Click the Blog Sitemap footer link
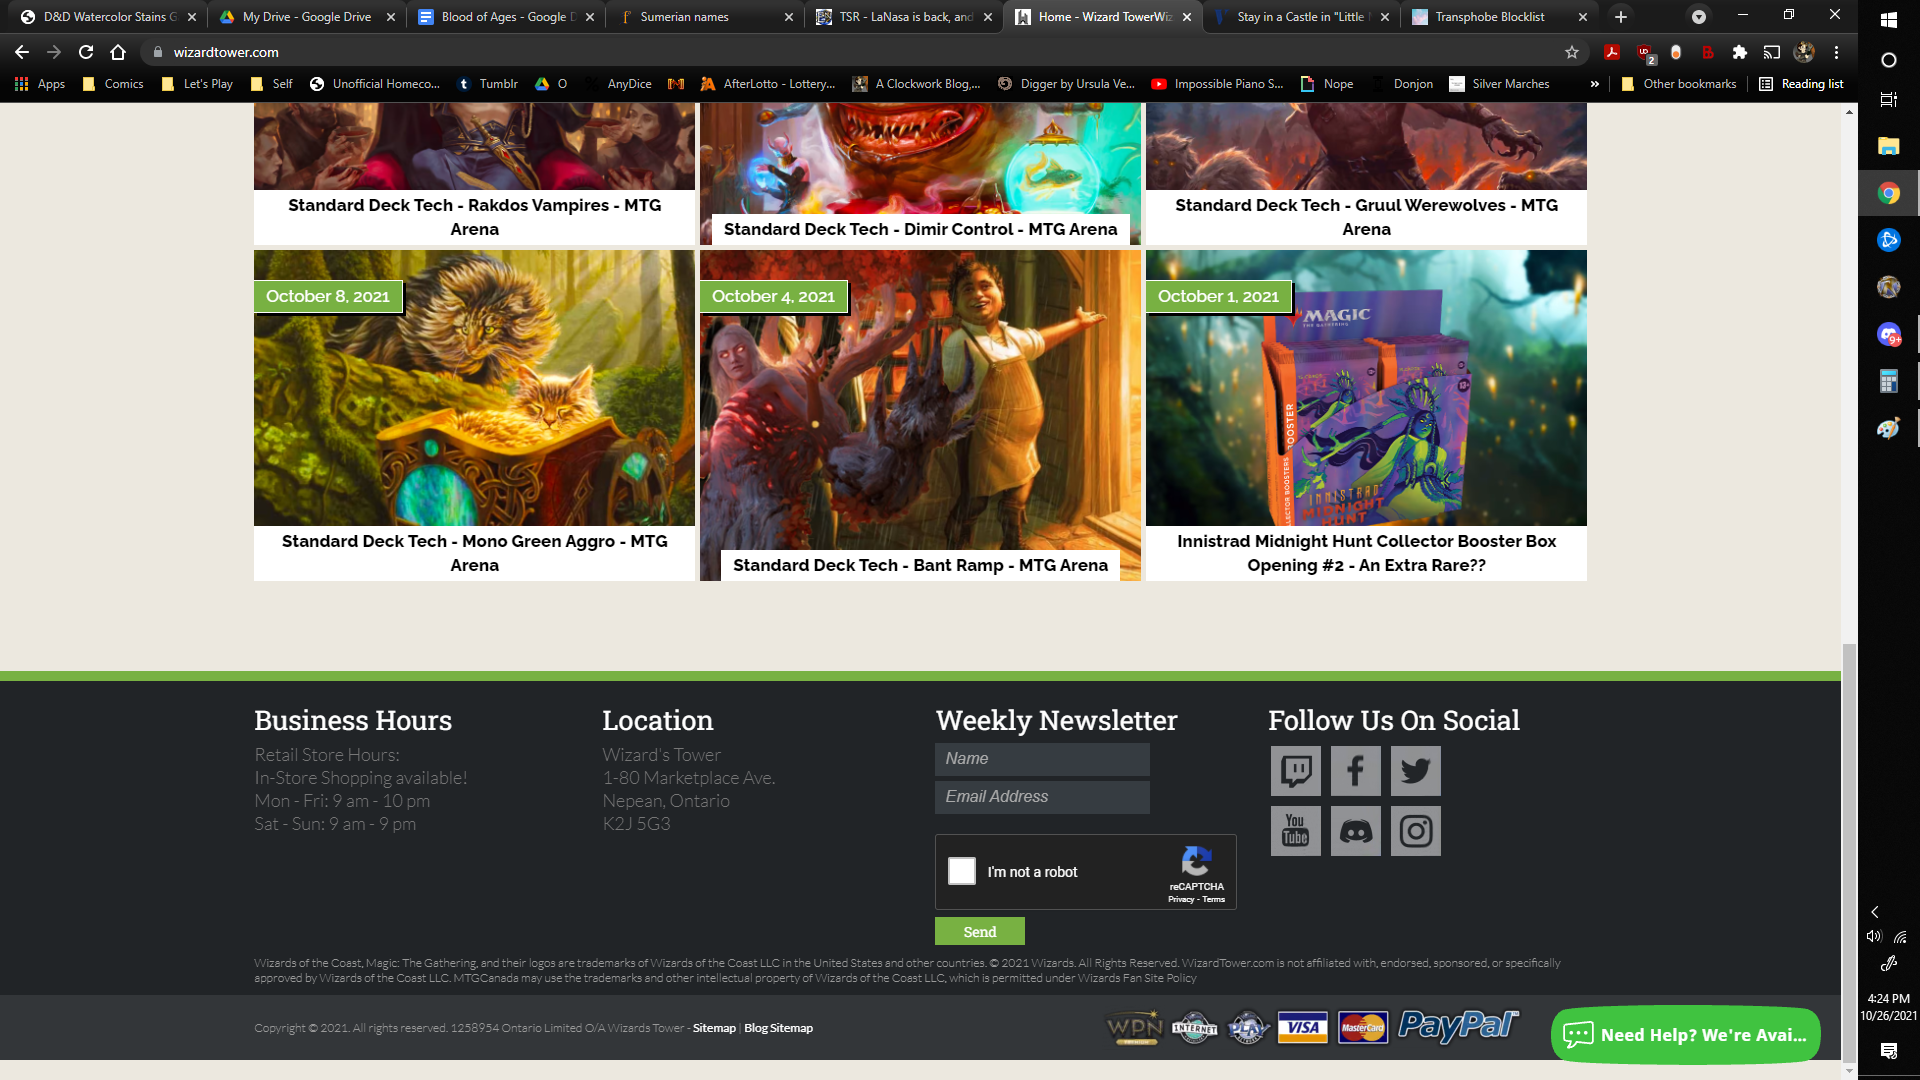The width and height of the screenshot is (1920, 1080). [x=778, y=1028]
